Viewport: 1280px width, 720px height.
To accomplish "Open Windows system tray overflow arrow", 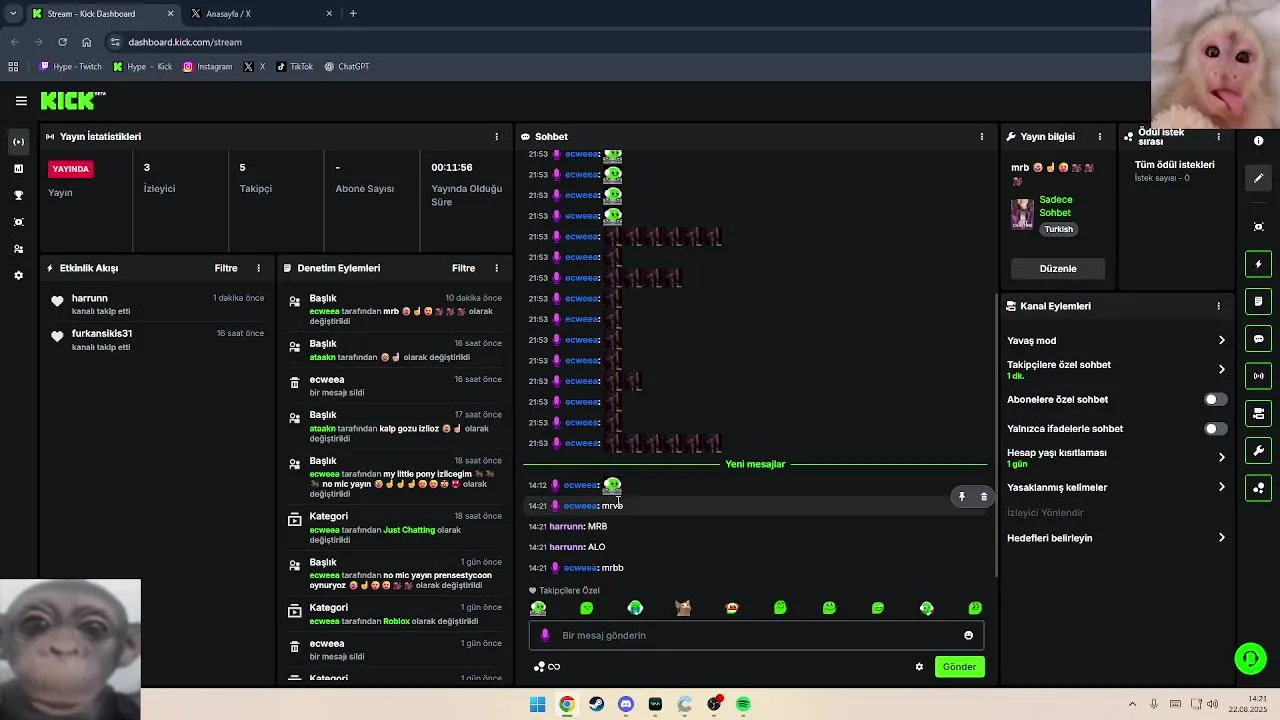I will coord(1132,704).
